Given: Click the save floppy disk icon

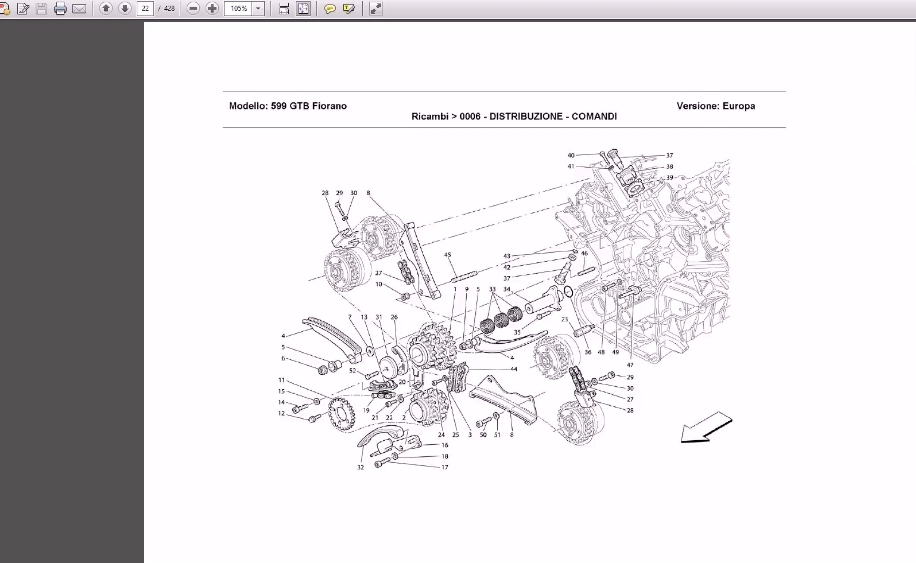Looking at the screenshot, I should 41,9.
